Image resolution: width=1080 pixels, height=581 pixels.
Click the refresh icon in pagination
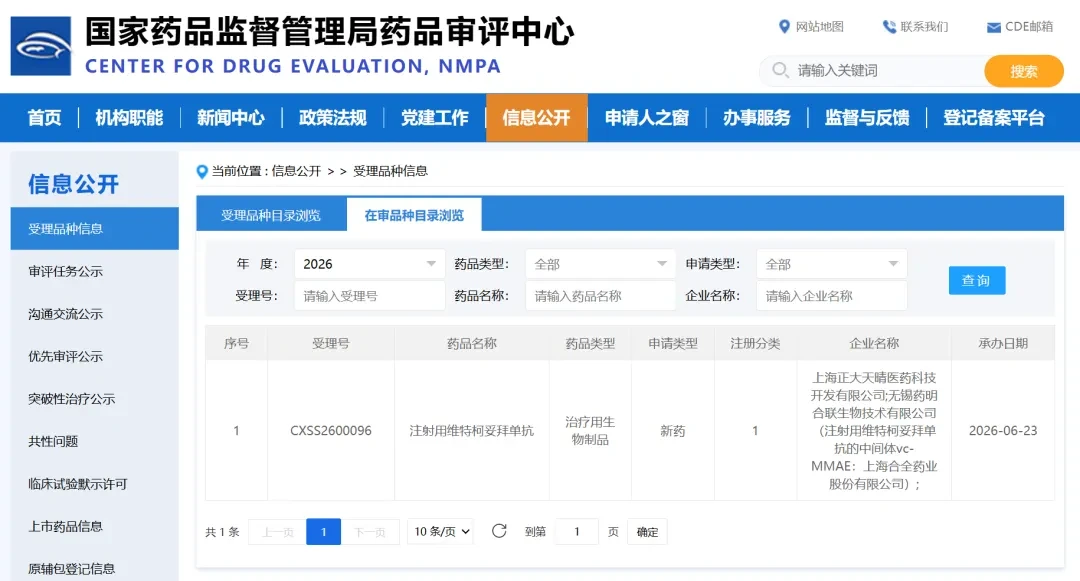click(x=499, y=531)
